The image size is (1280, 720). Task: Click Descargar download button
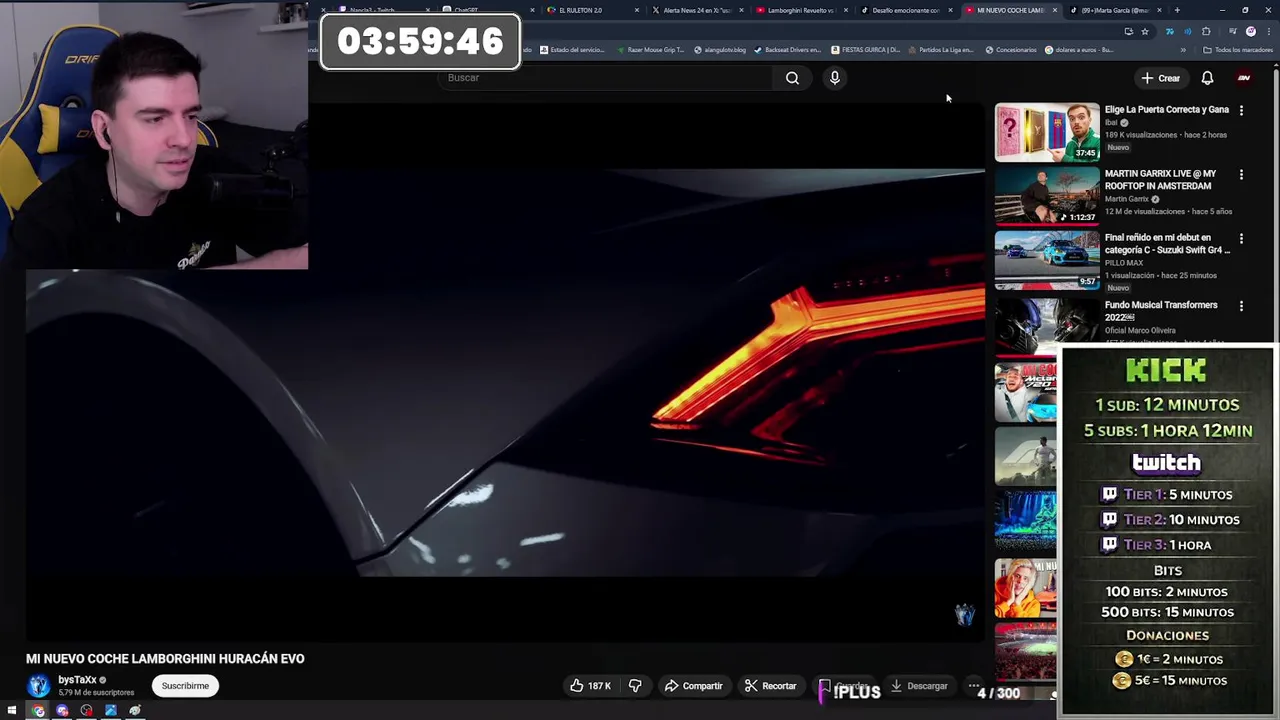(918, 686)
